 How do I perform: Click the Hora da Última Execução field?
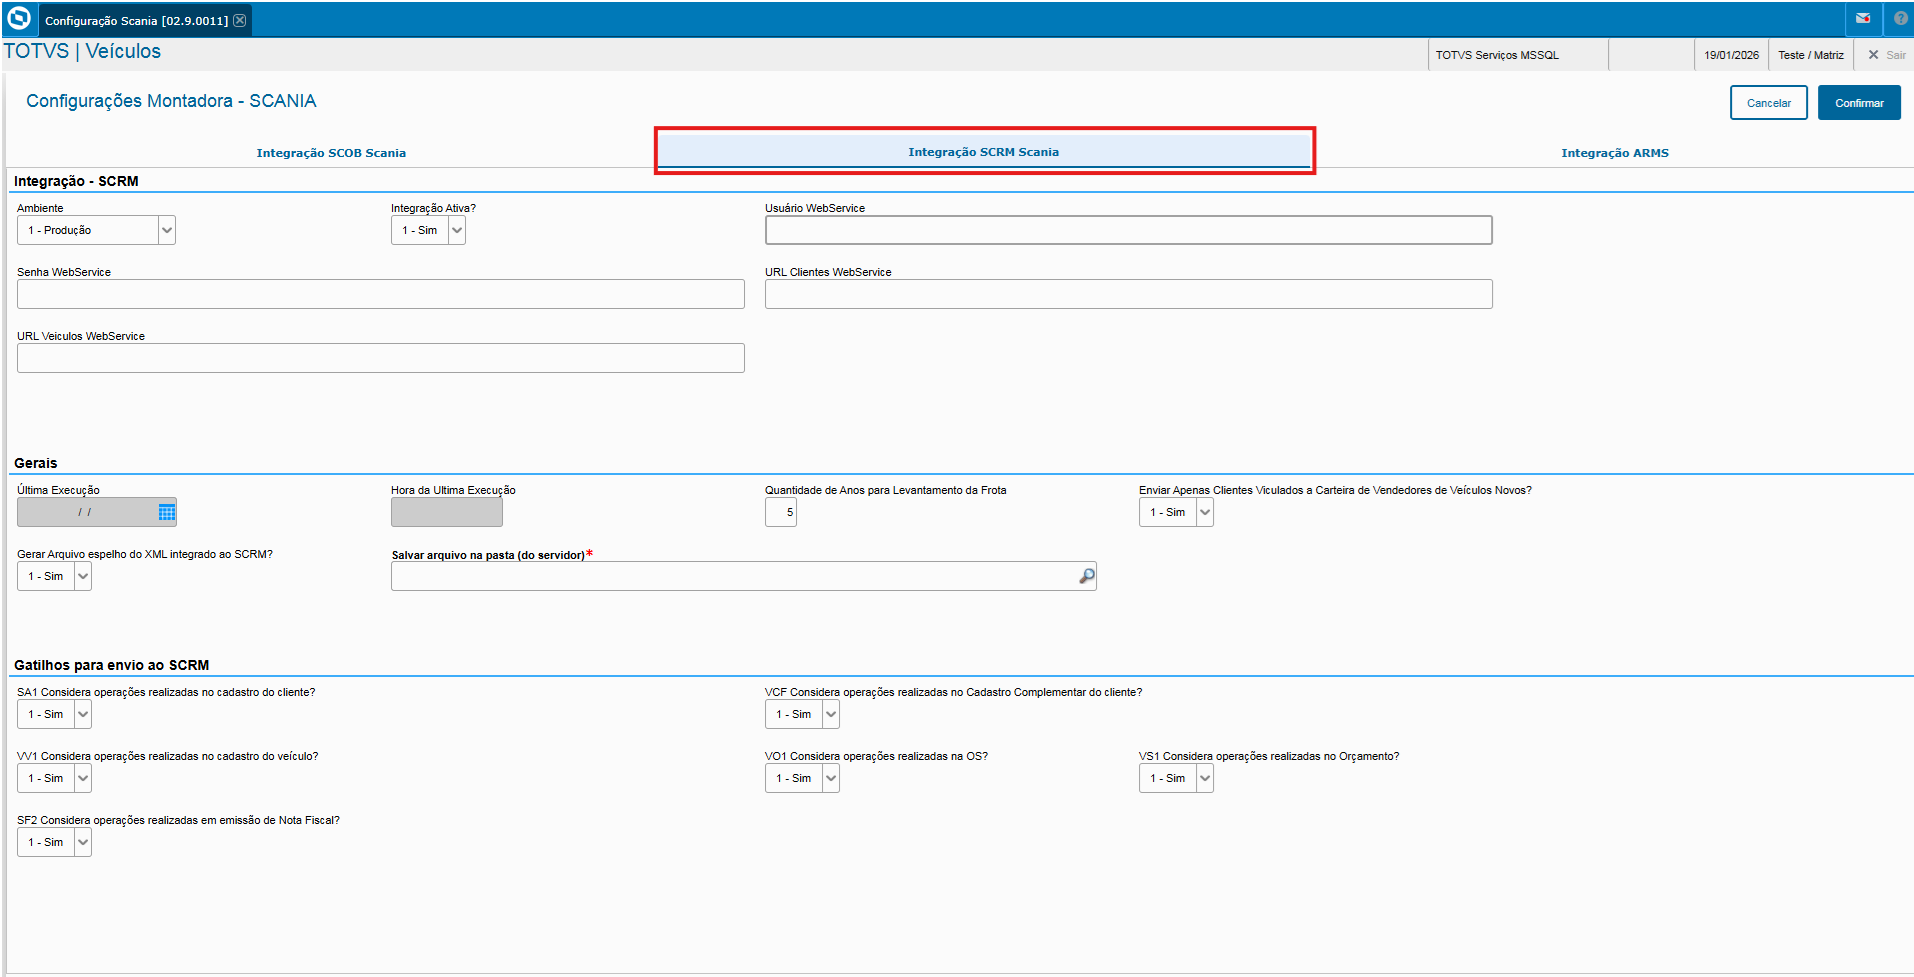tap(446, 512)
